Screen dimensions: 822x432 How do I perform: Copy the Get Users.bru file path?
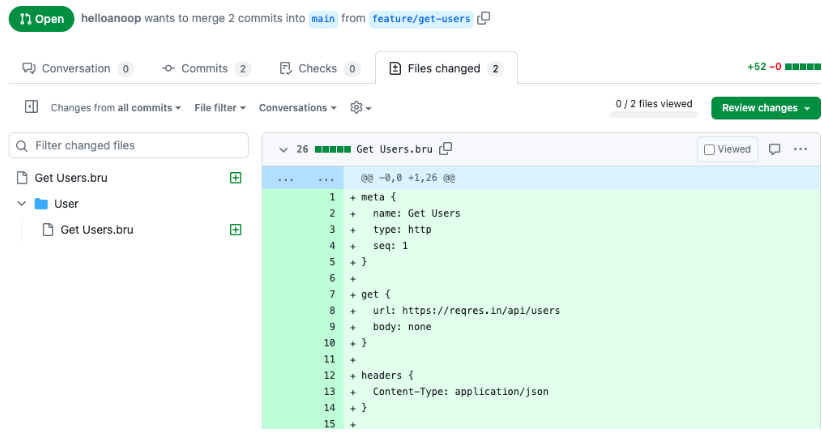point(446,149)
